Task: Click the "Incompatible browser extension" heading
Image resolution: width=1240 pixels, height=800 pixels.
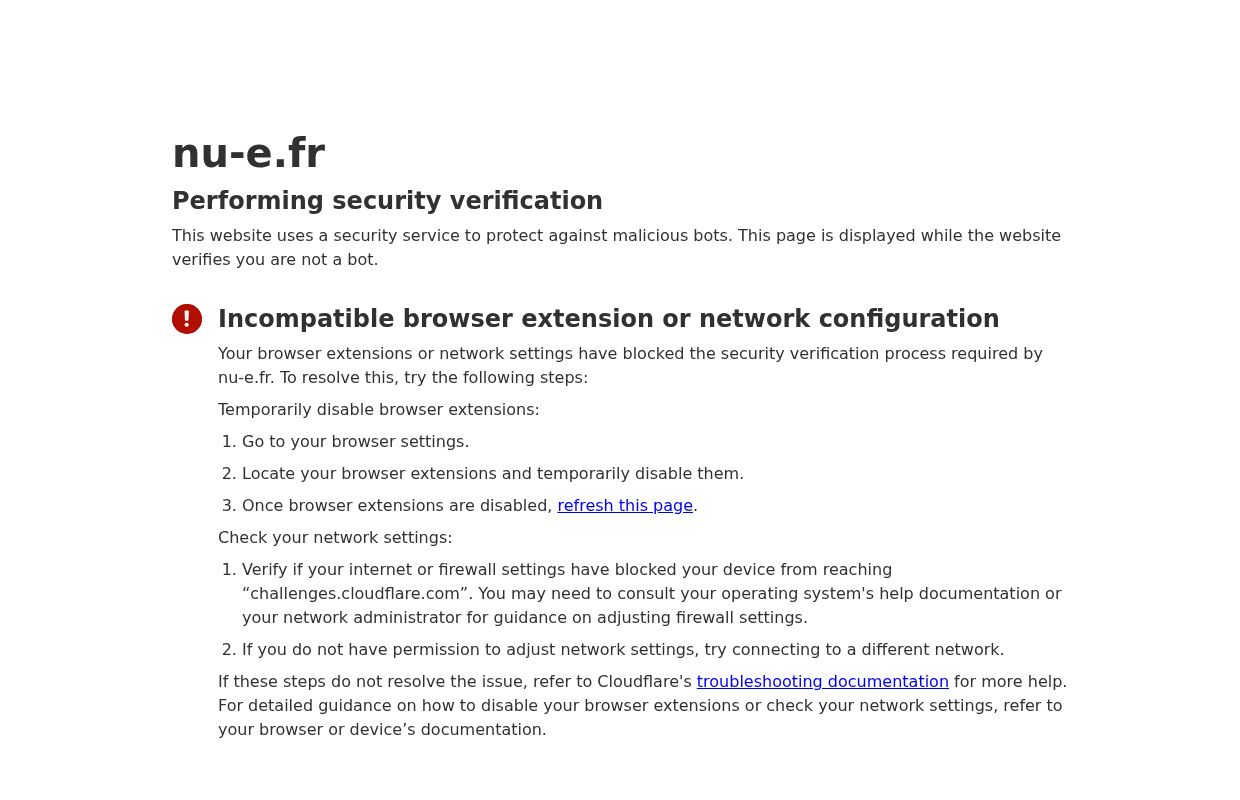Action: tap(608, 319)
